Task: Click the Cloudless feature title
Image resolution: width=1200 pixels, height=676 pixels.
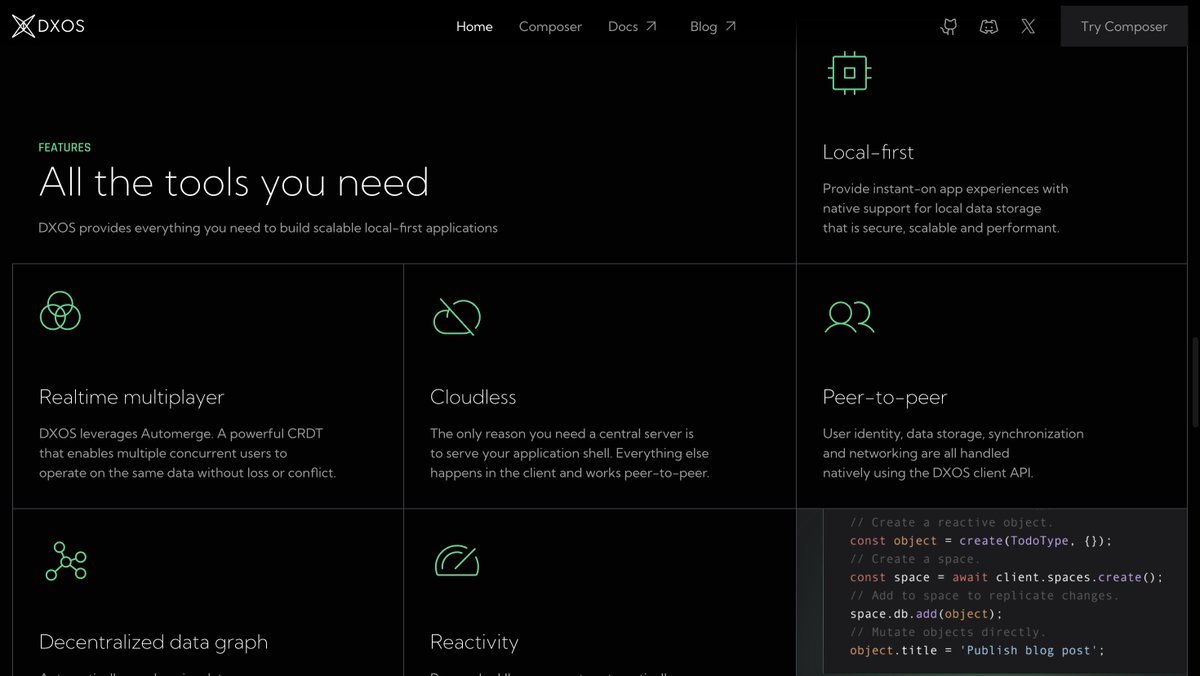Action: (x=473, y=397)
